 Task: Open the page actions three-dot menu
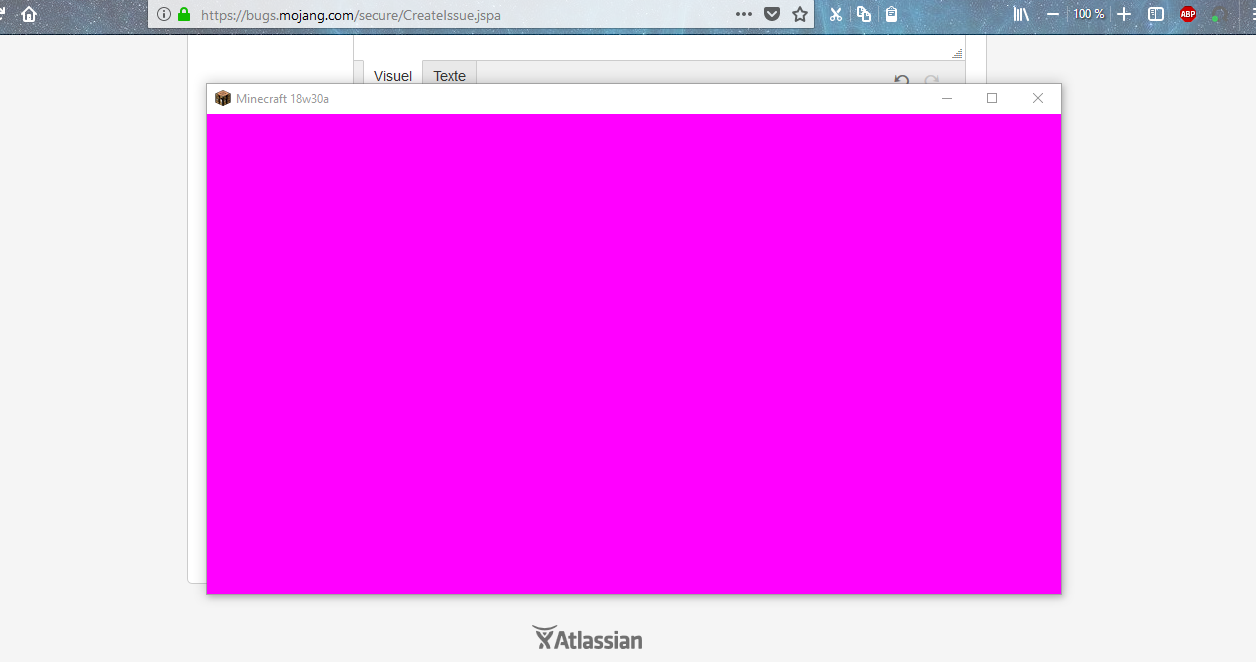click(x=743, y=14)
